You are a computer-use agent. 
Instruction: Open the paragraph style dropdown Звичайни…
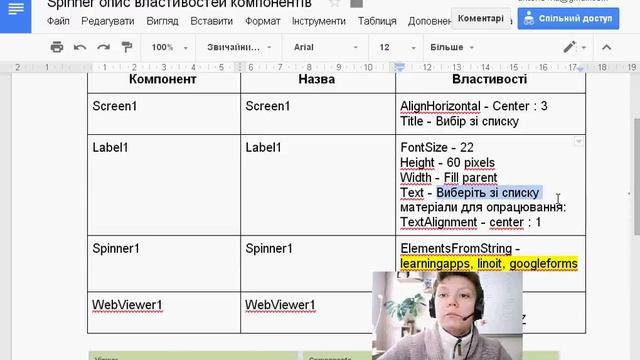[x=239, y=47]
